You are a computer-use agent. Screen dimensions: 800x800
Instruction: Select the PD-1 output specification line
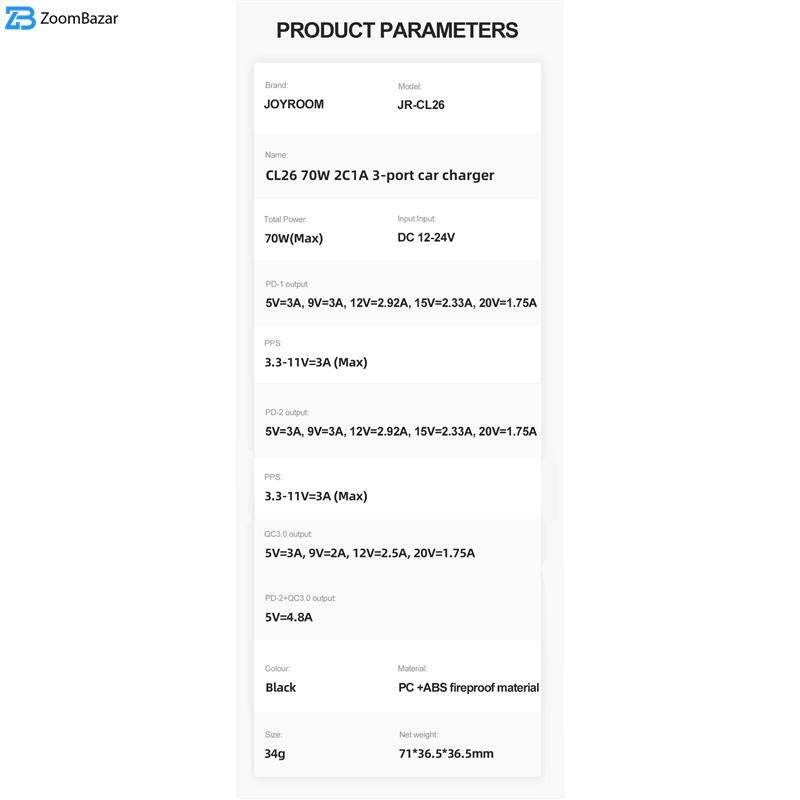(x=401, y=303)
